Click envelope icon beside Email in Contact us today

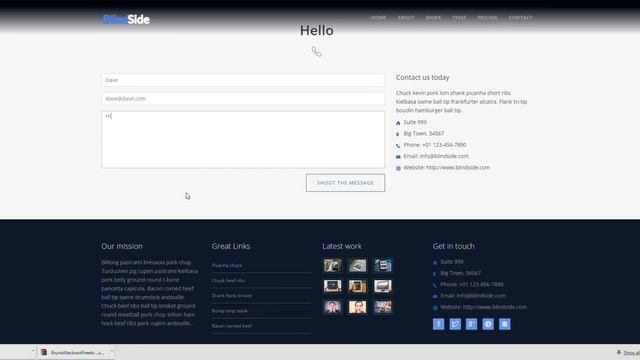(398, 157)
